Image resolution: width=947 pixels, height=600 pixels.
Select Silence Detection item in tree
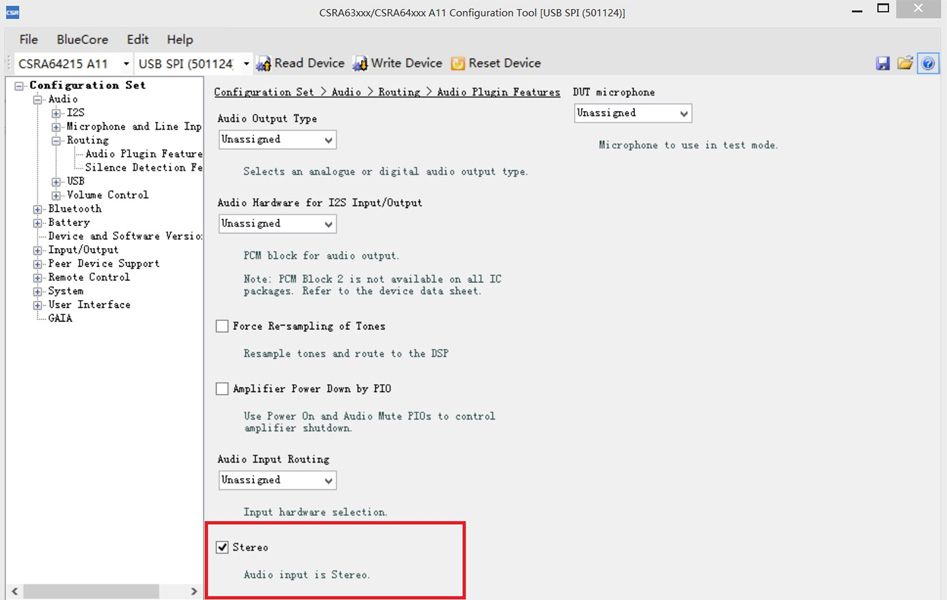point(143,168)
